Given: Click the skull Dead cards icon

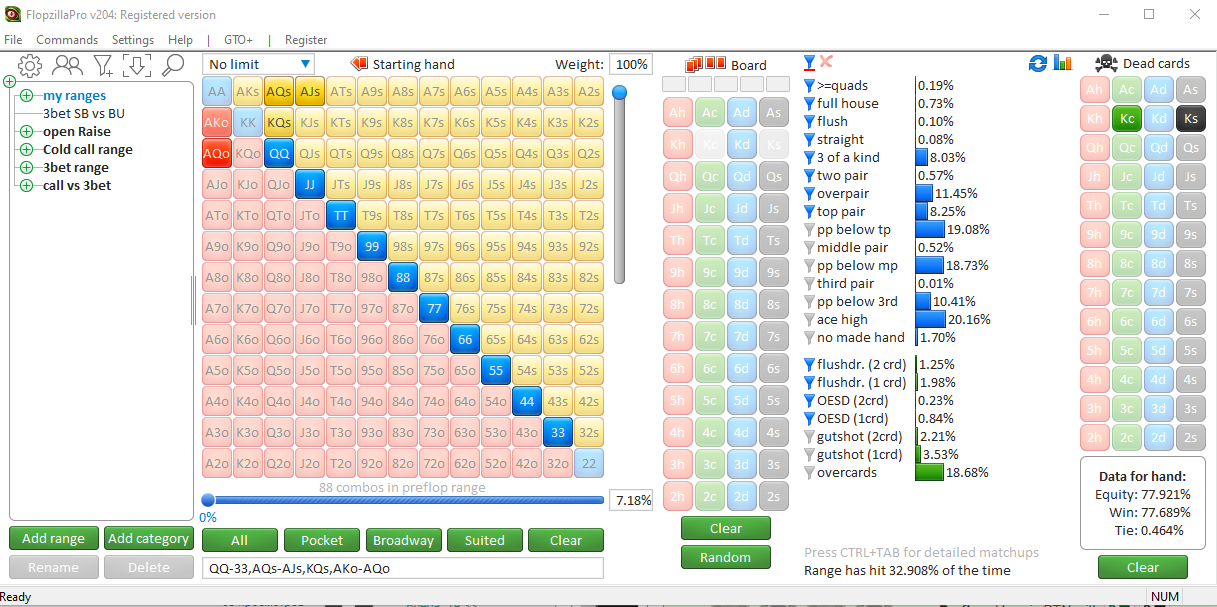Looking at the screenshot, I should coord(1106,63).
